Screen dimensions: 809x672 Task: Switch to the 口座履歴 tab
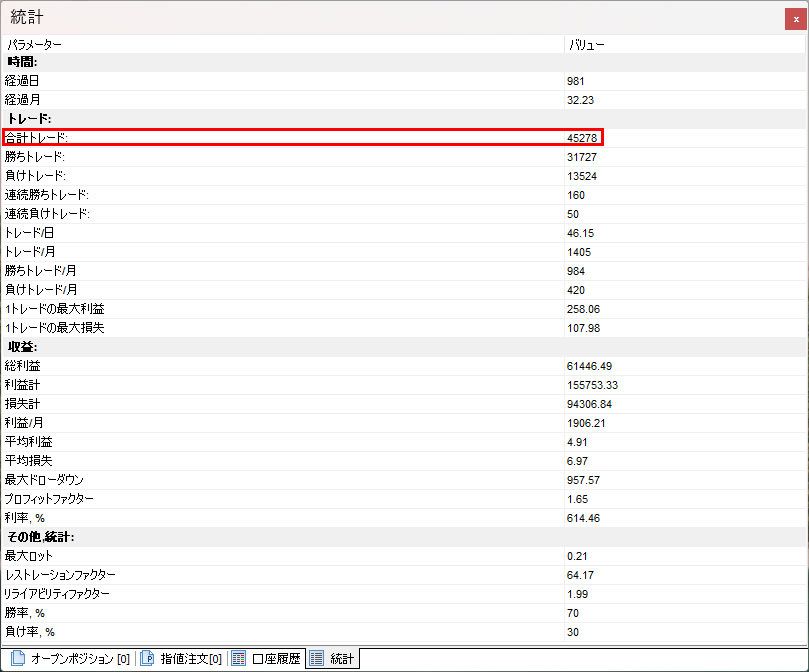[266, 659]
